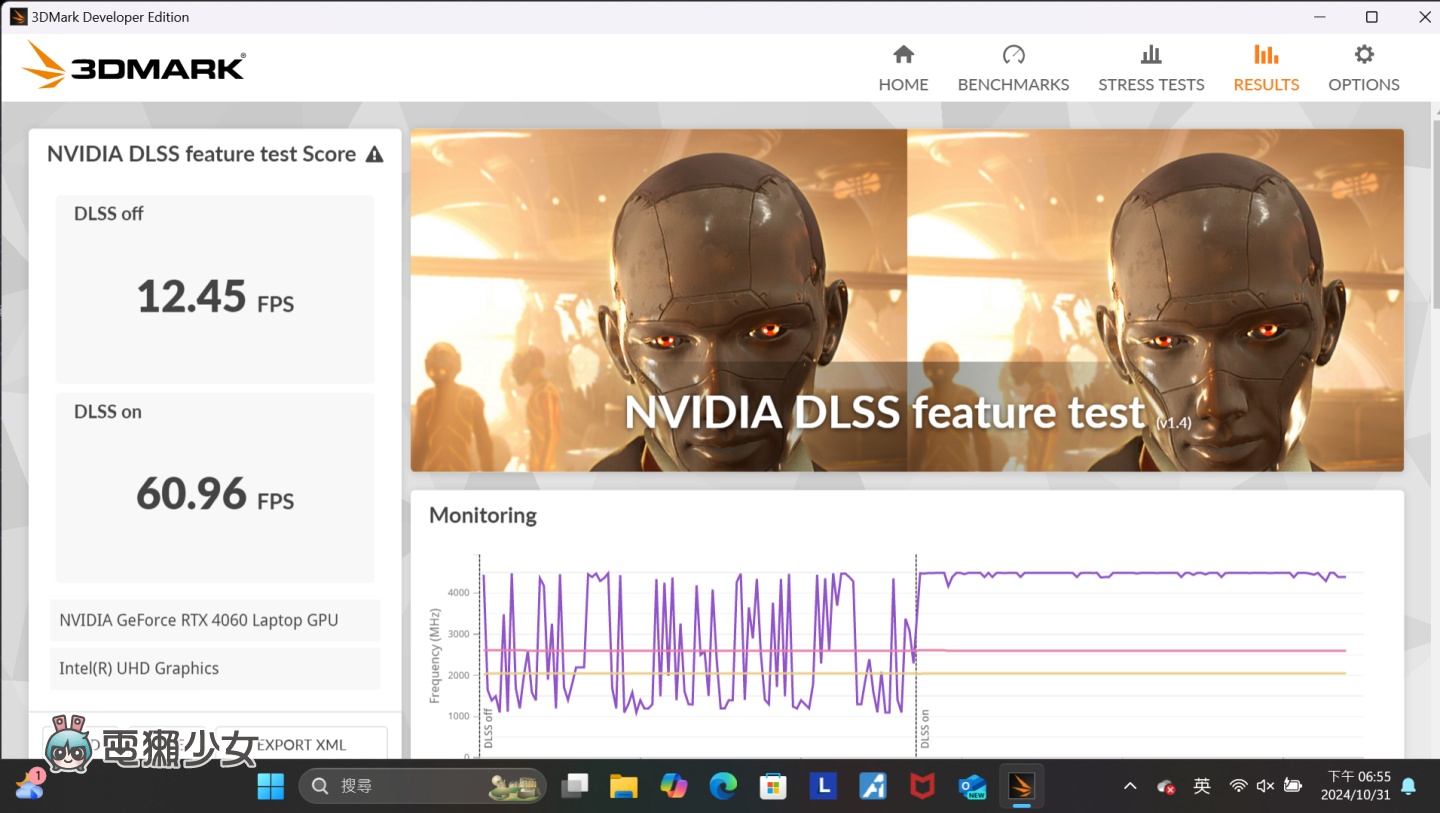Image resolution: width=1440 pixels, height=813 pixels.
Task: Select the RESULTS tab
Action: (x=1266, y=68)
